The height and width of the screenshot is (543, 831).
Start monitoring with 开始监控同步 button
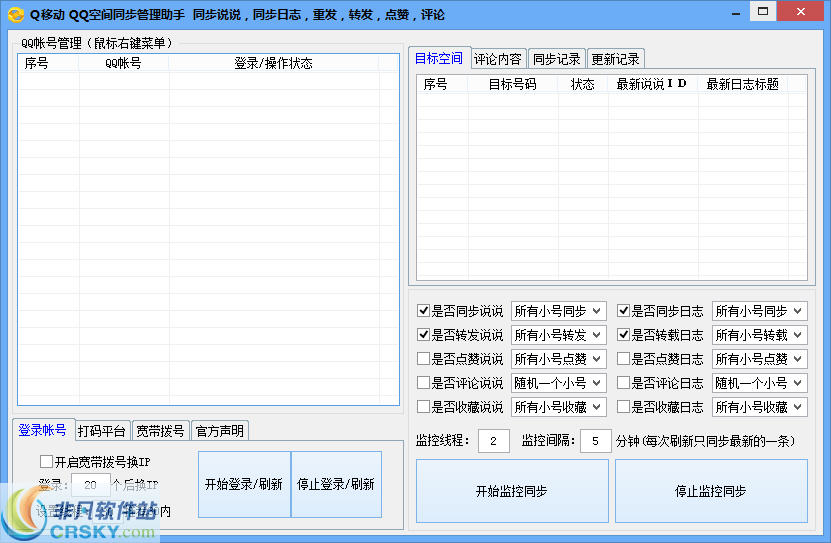[512, 491]
